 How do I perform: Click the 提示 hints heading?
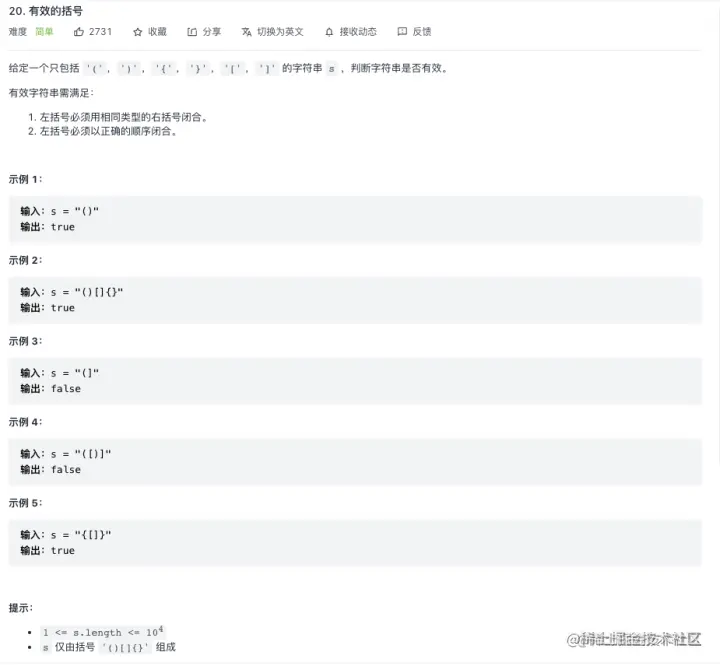[x=21, y=608]
